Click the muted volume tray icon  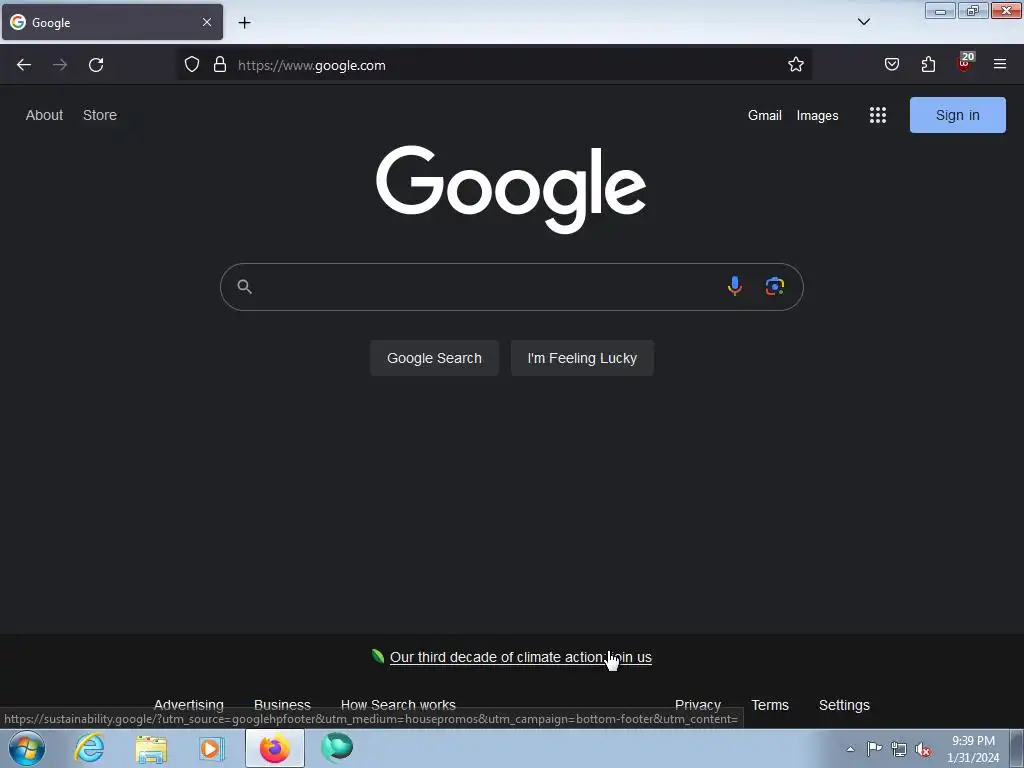[923, 750]
